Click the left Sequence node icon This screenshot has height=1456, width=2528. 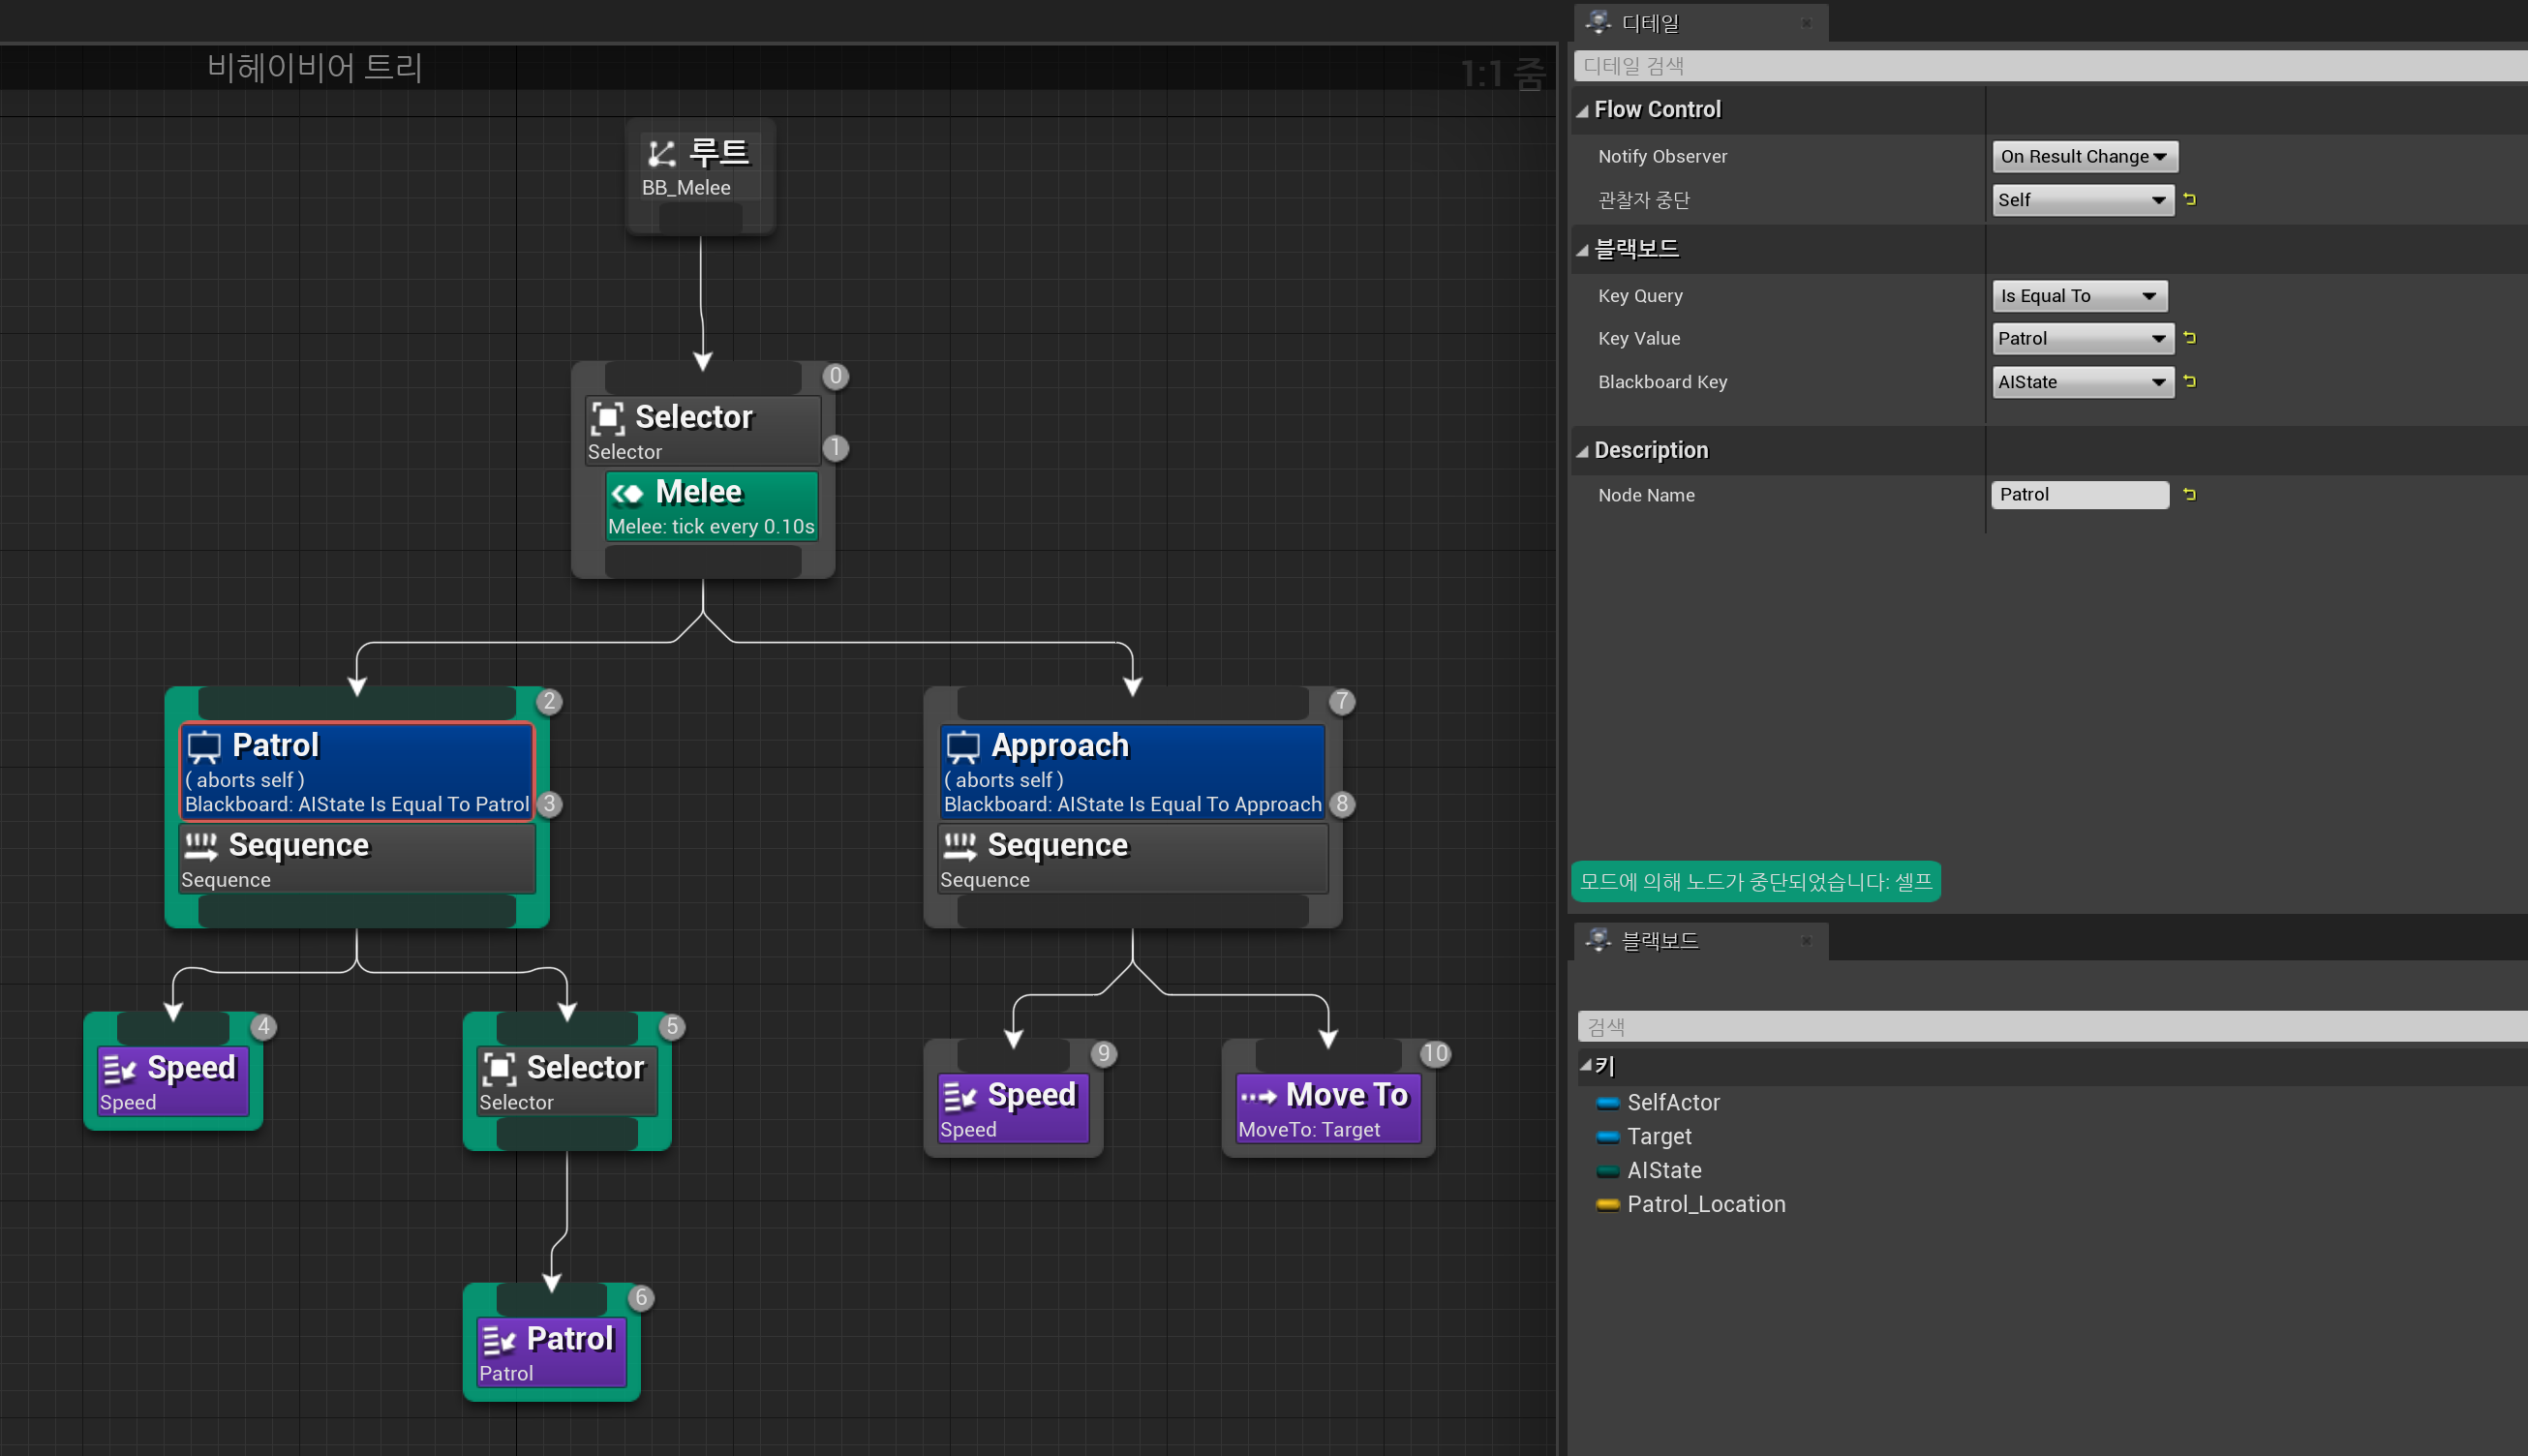(x=201, y=846)
